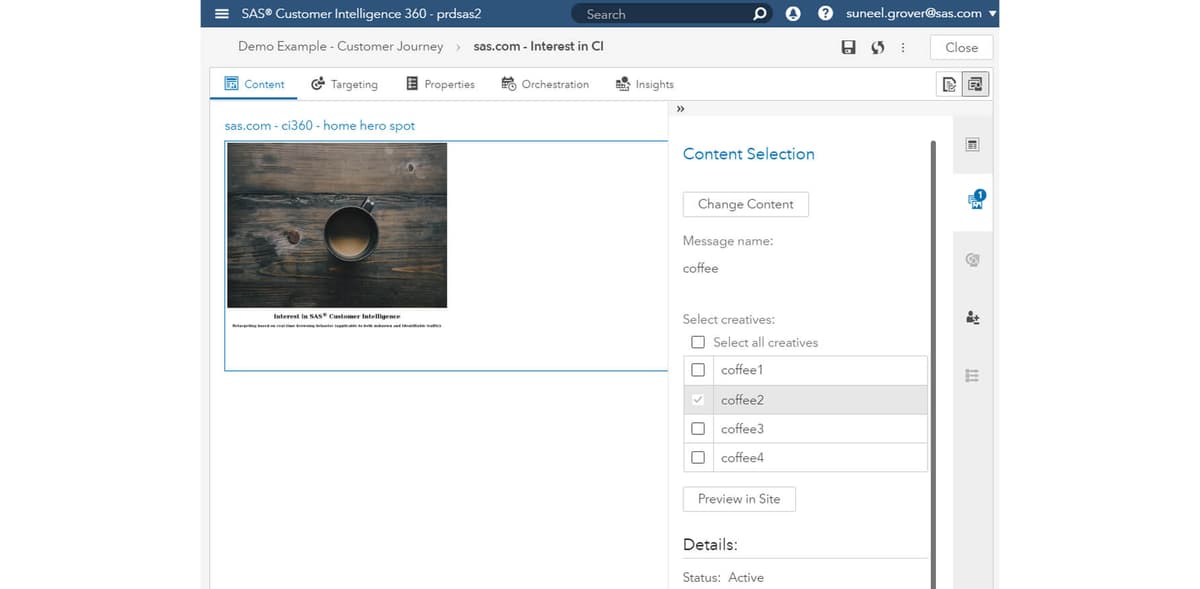Select the details view toggle icon
This screenshot has height=589, width=1200.
[x=976, y=85]
